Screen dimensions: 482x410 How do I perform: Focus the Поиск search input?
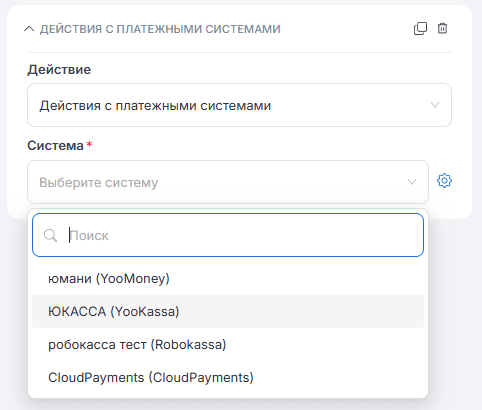click(x=228, y=235)
